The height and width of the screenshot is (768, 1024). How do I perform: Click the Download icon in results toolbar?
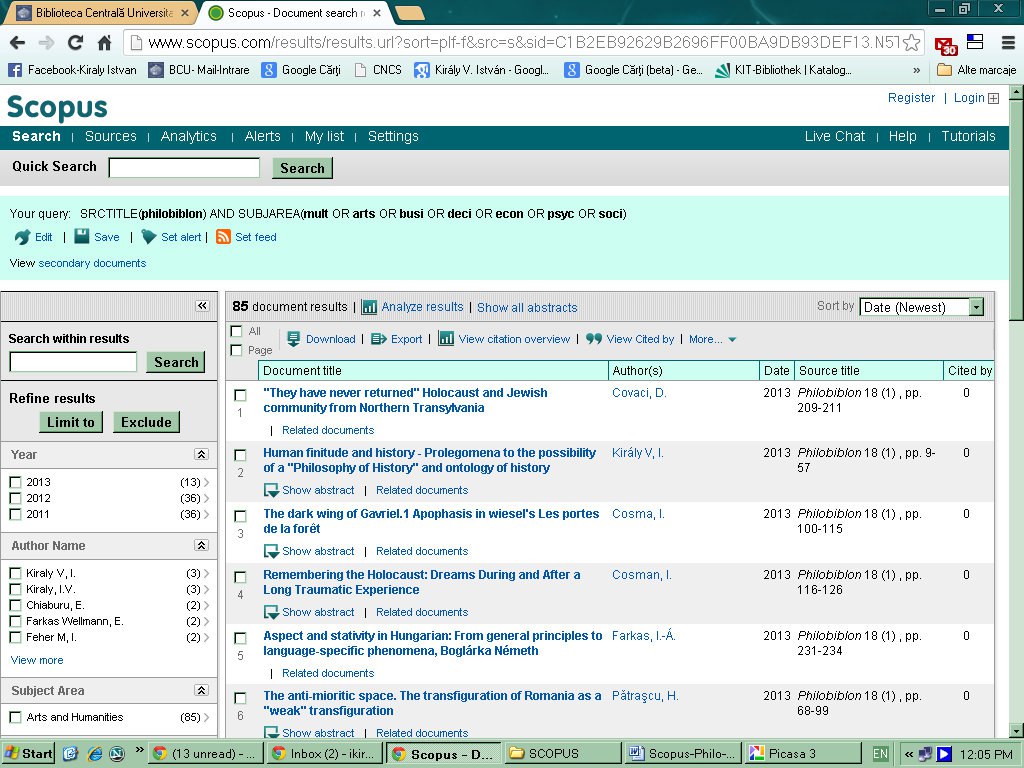click(294, 339)
